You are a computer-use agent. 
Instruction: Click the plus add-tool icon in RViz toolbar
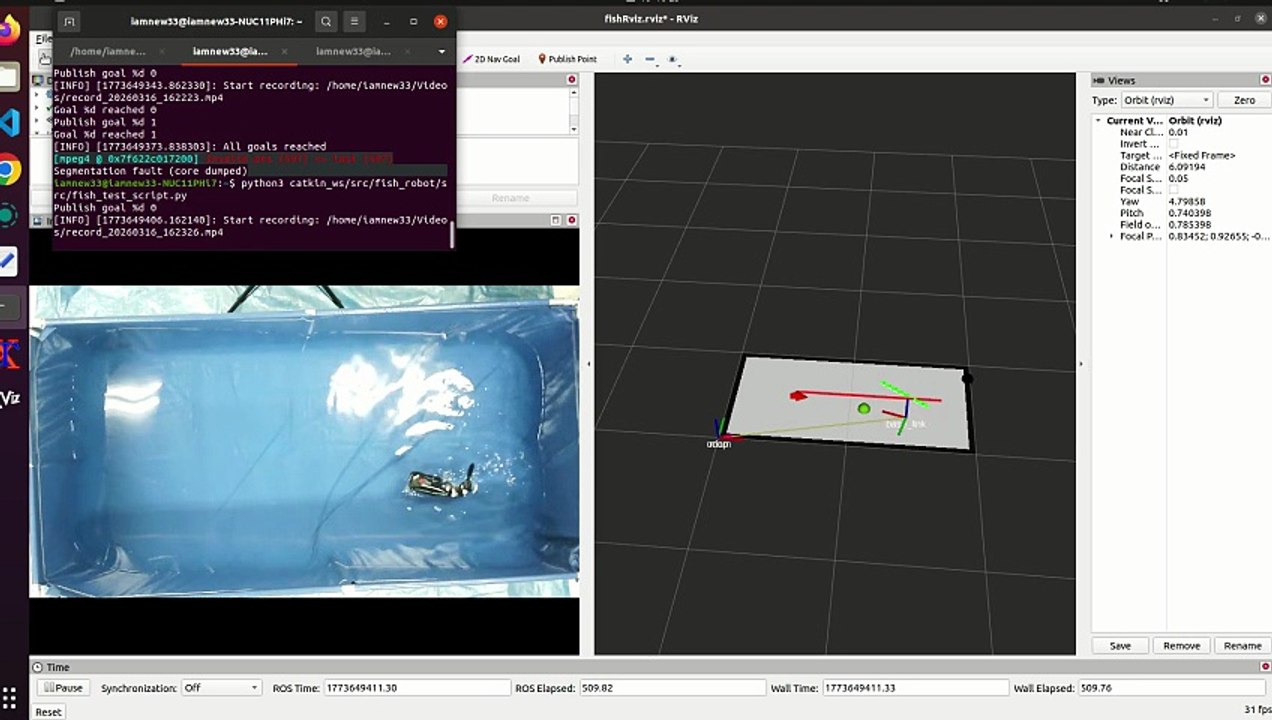click(x=627, y=59)
